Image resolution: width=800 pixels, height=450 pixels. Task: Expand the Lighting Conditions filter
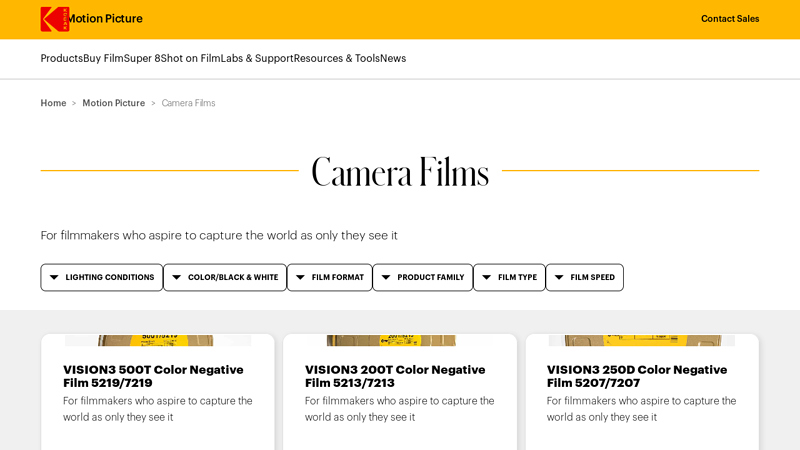tap(102, 278)
